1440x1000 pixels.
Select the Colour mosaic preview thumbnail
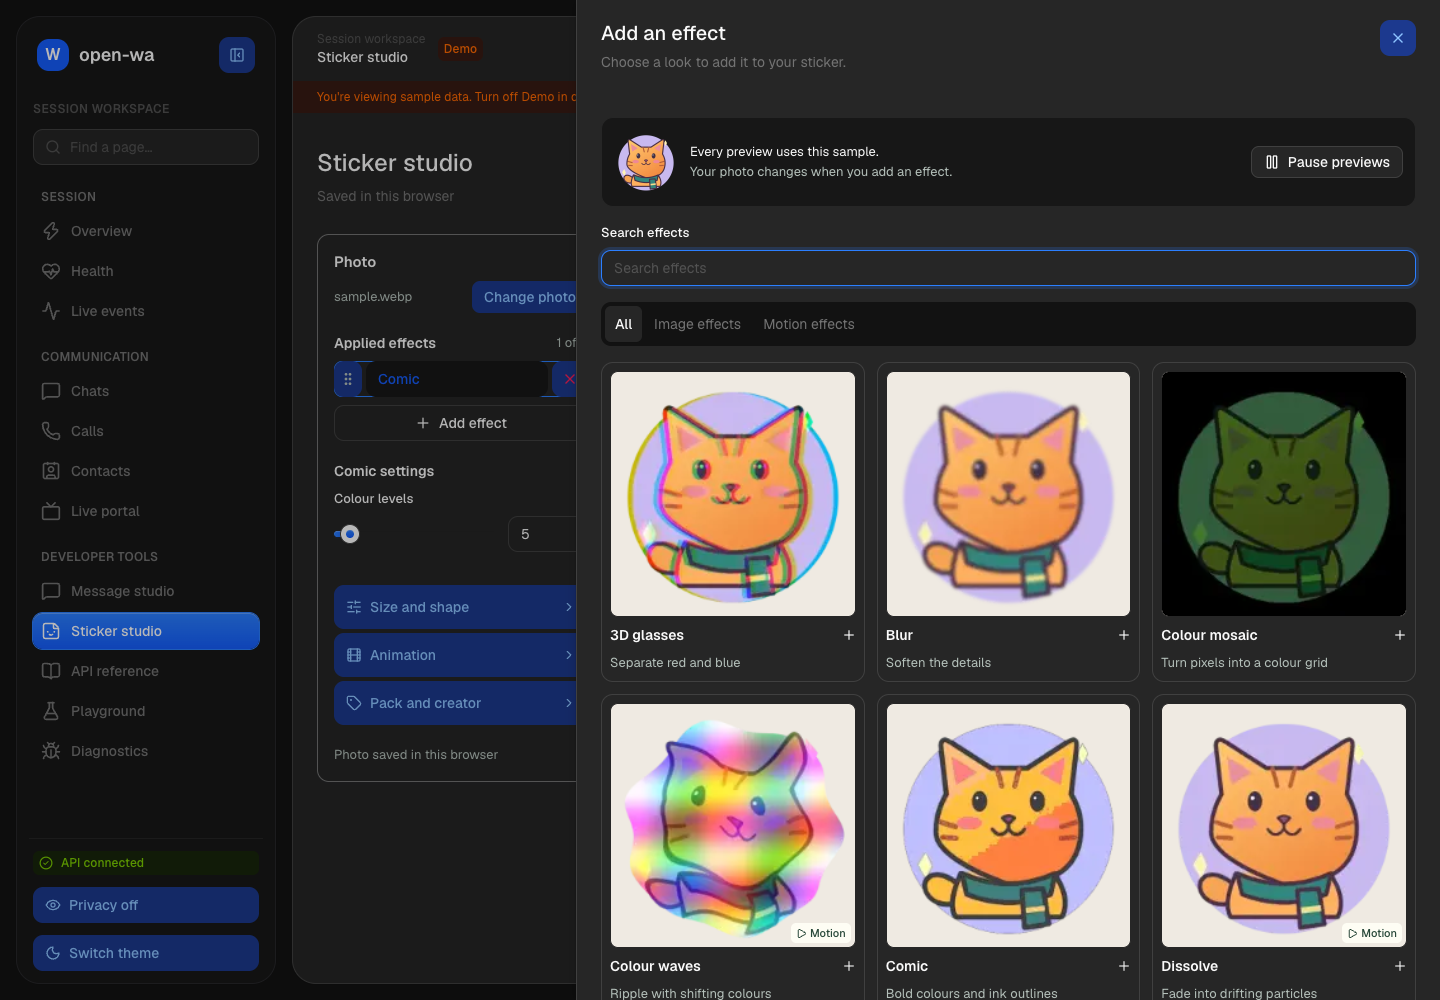click(x=1284, y=494)
